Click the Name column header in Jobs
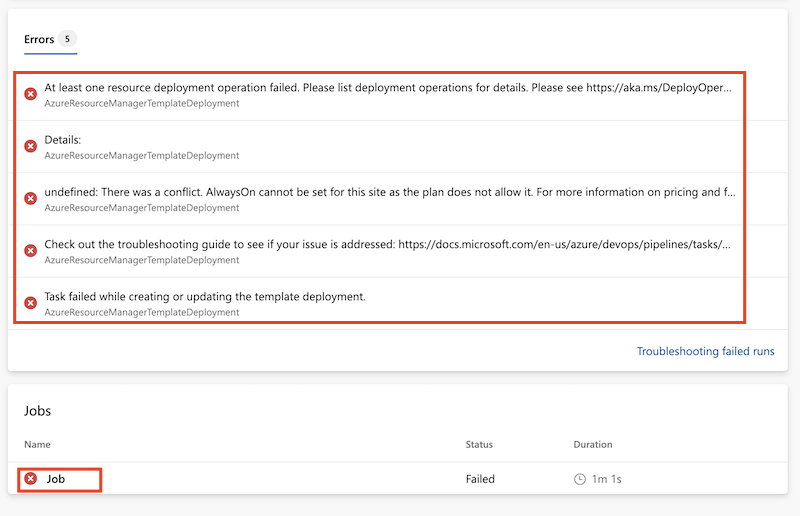Screen dimensions: 800x516 pyautogui.click(x=37, y=445)
